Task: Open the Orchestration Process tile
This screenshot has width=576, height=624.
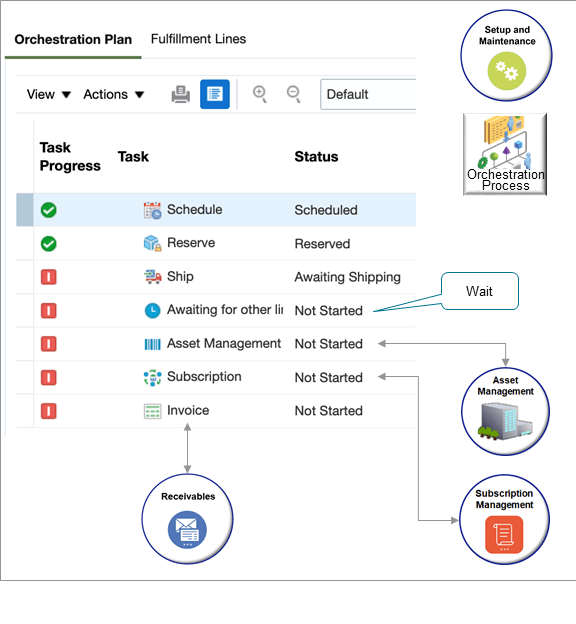Action: coord(505,154)
